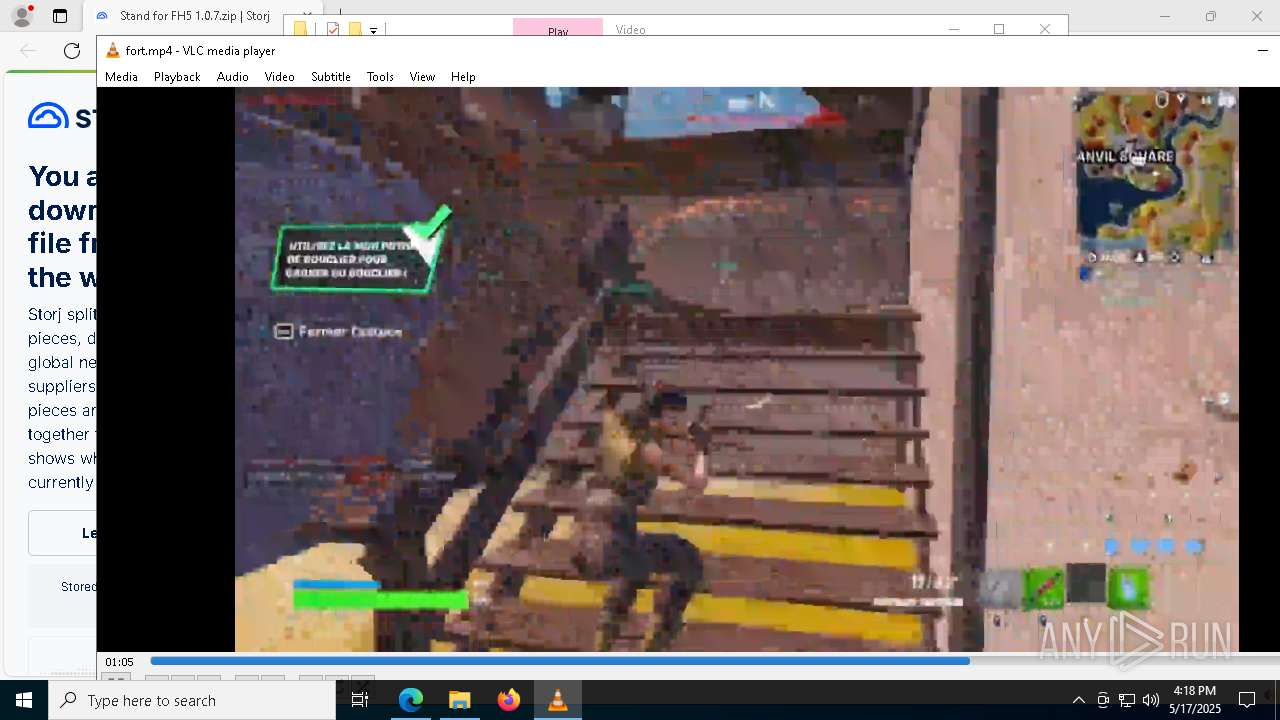Image resolution: width=1280 pixels, height=720 pixels.
Task: Restore down the Edge browser window
Action: 1211,16
